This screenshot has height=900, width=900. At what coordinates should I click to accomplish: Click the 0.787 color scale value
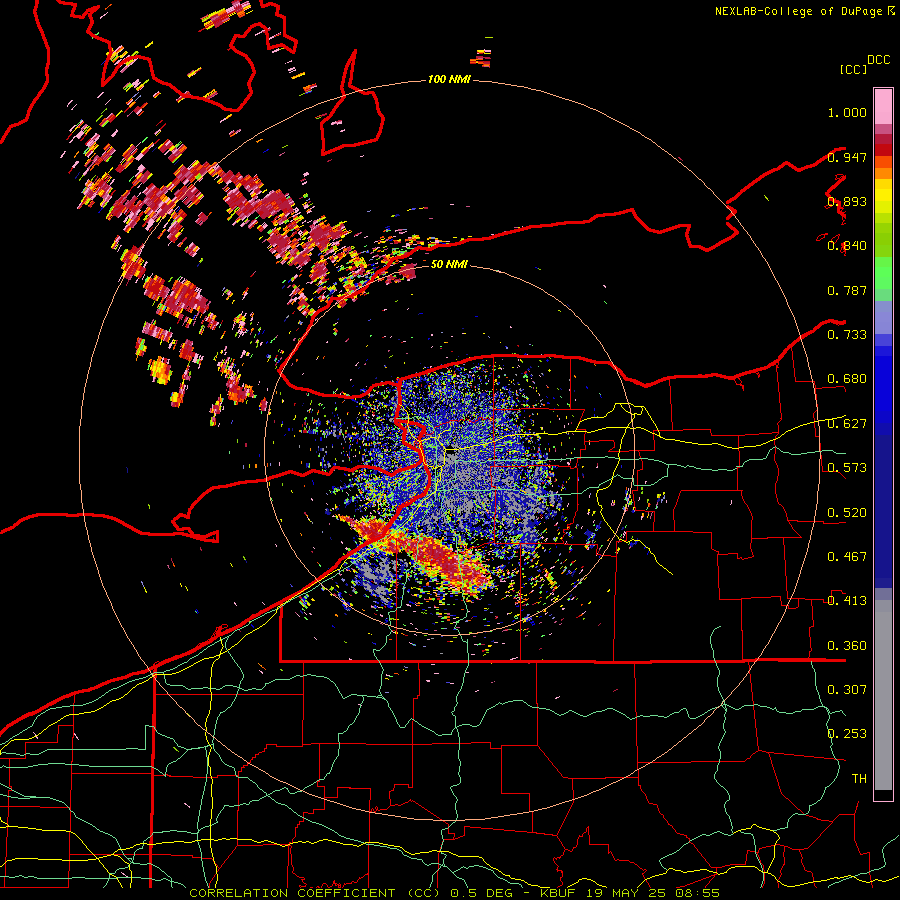[847, 290]
